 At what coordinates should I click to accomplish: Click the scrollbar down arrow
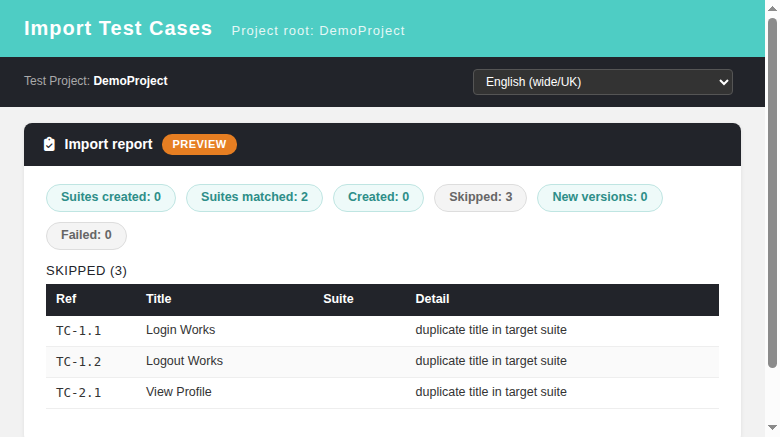(772, 428)
